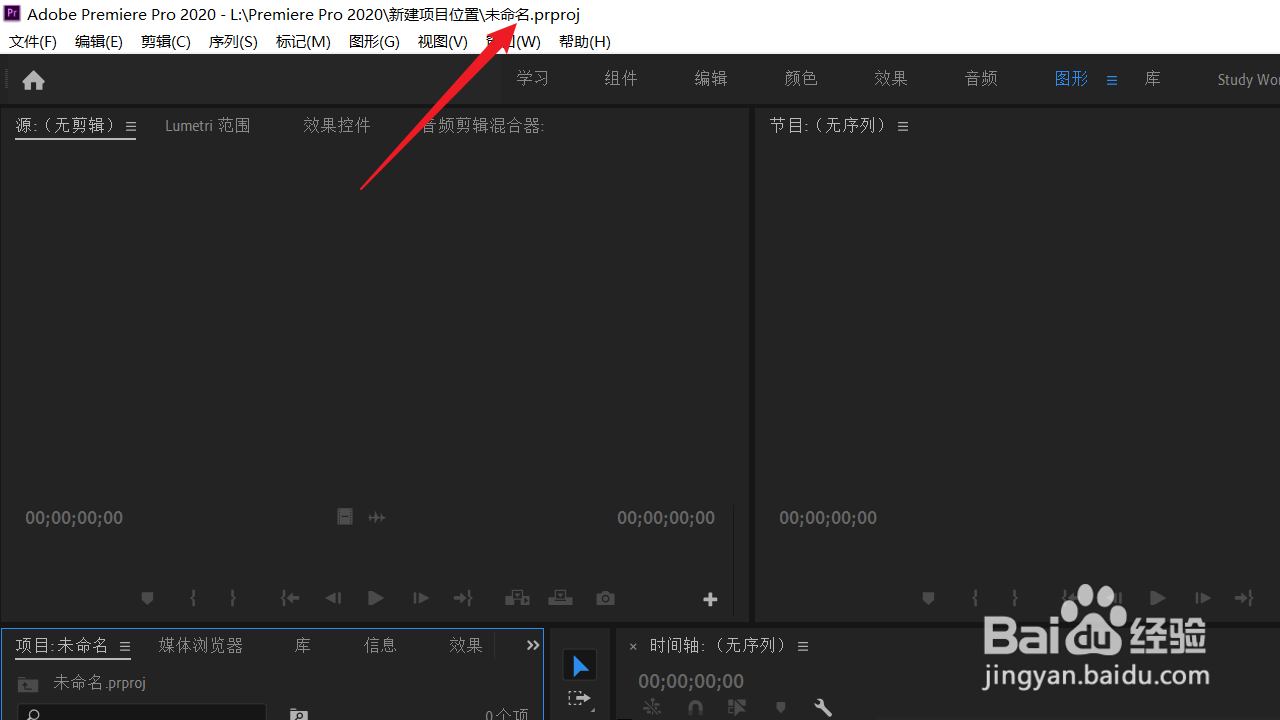Add marker in the Program monitor

pyautogui.click(x=928, y=598)
